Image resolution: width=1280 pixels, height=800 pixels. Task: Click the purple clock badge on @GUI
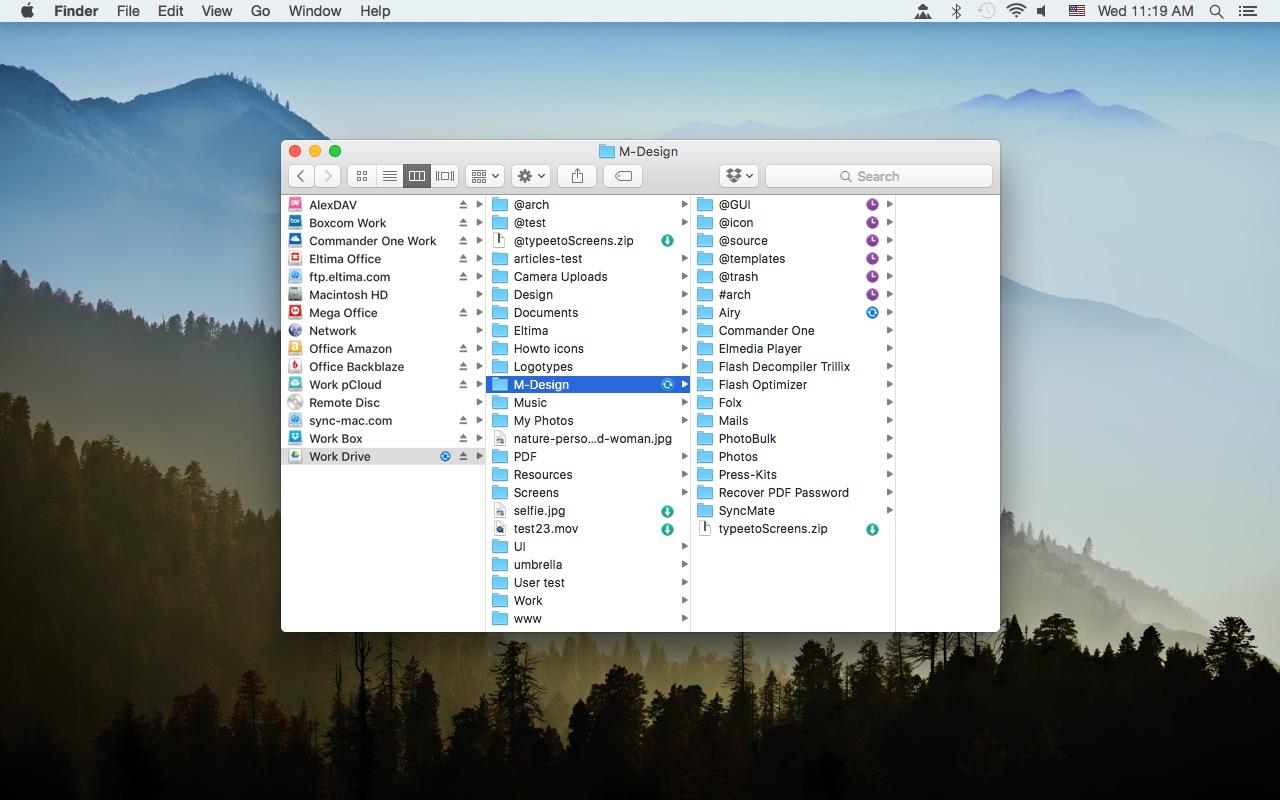[x=872, y=205]
